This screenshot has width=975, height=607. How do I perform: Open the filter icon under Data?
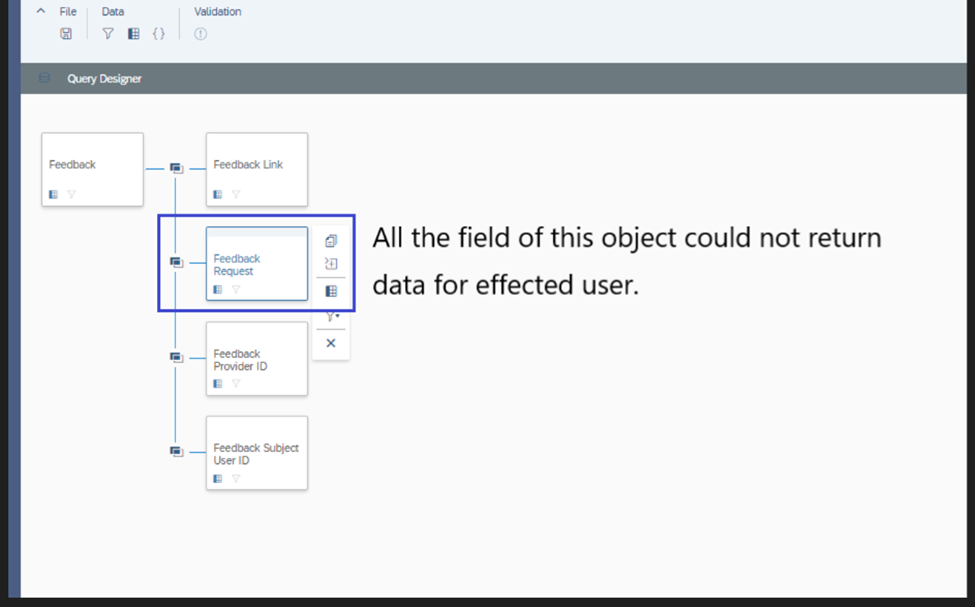[x=108, y=34]
